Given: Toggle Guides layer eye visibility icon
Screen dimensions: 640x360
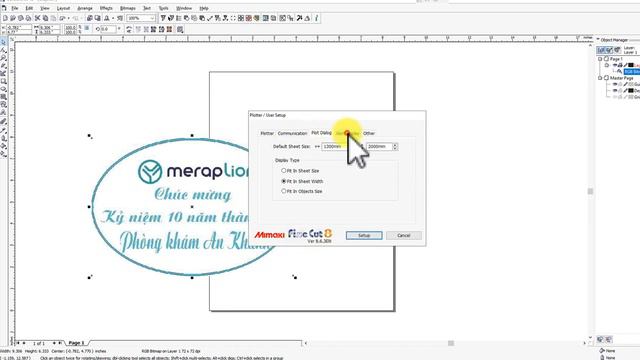Looking at the screenshot, I should [615, 84].
